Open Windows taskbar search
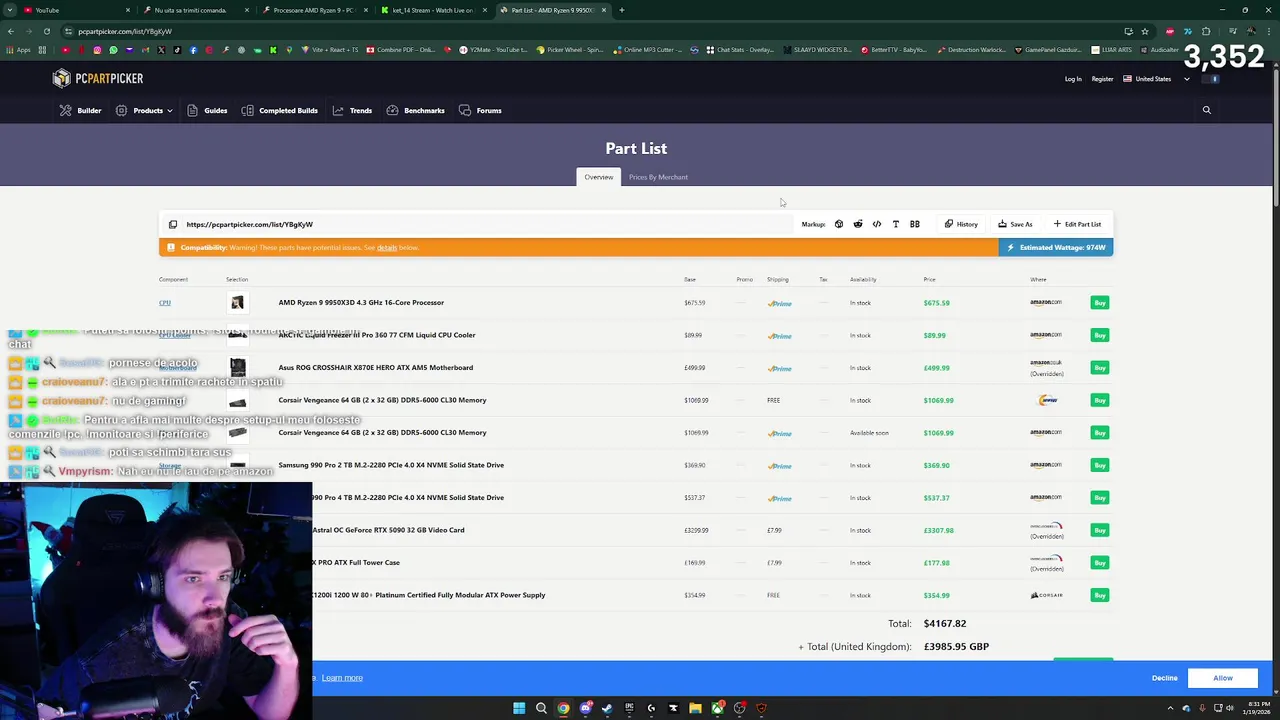This screenshot has width=1280, height=720. pos(541,708)
